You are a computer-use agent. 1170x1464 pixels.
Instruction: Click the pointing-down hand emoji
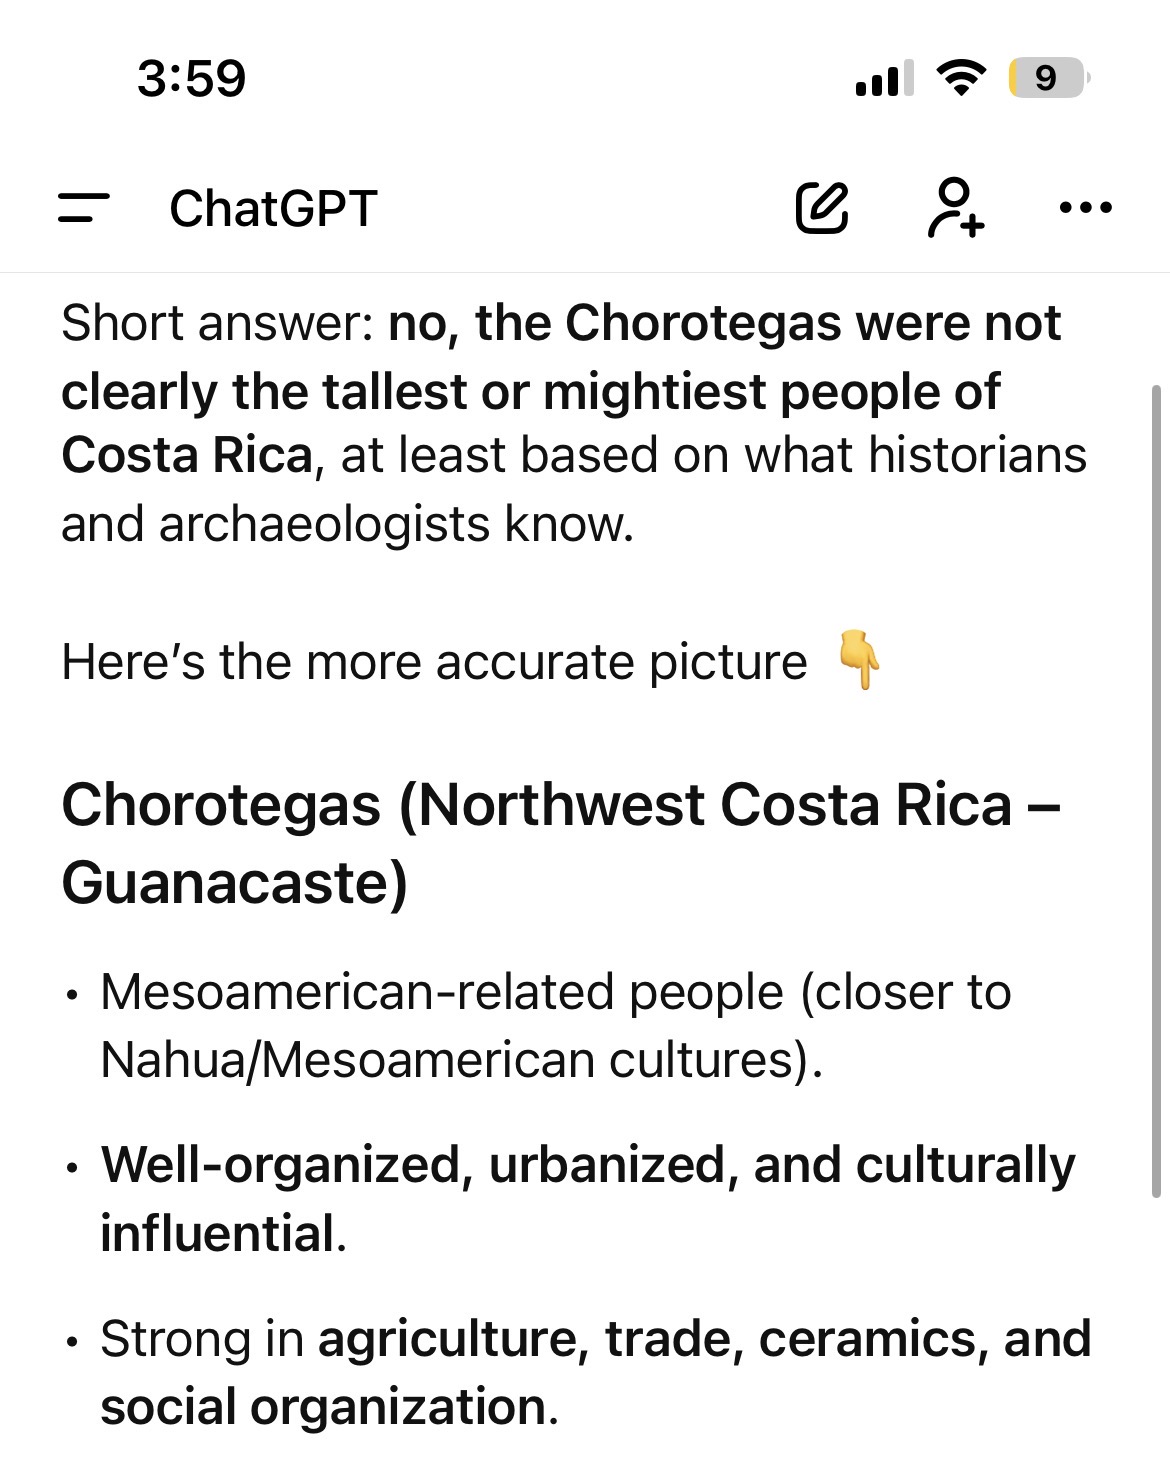pos(858,661)
